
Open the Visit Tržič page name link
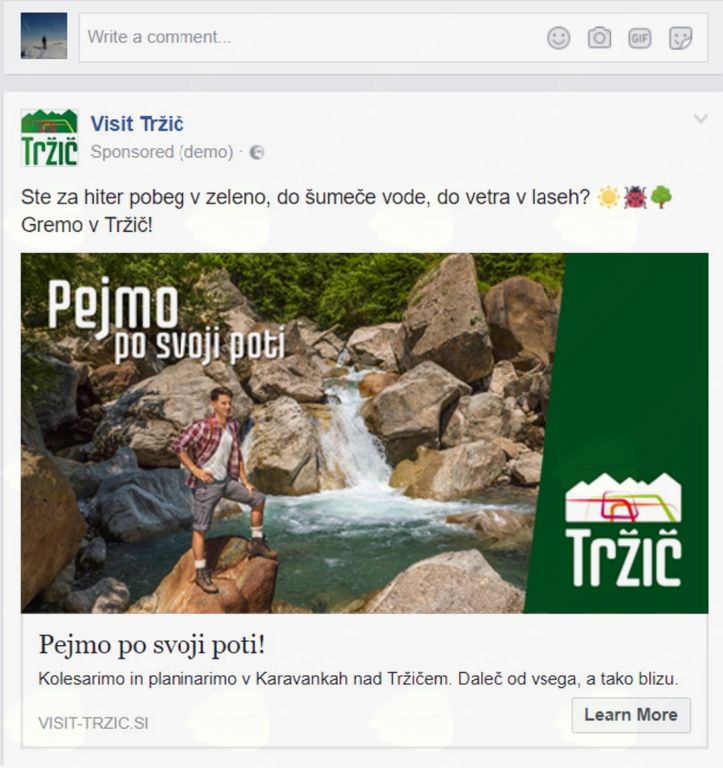[137, 124]
